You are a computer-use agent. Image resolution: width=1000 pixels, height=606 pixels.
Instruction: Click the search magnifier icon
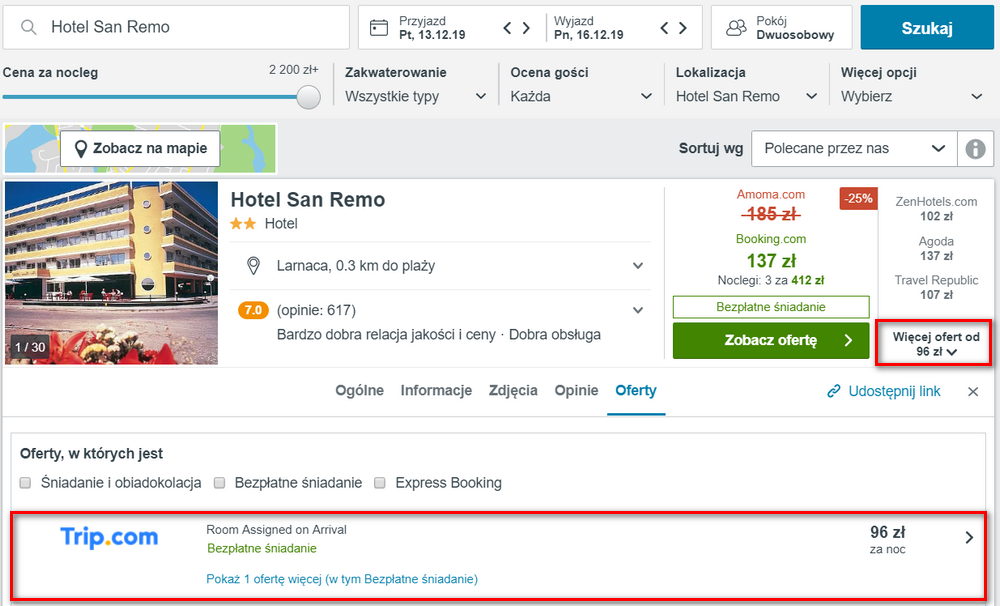[29, 28]
